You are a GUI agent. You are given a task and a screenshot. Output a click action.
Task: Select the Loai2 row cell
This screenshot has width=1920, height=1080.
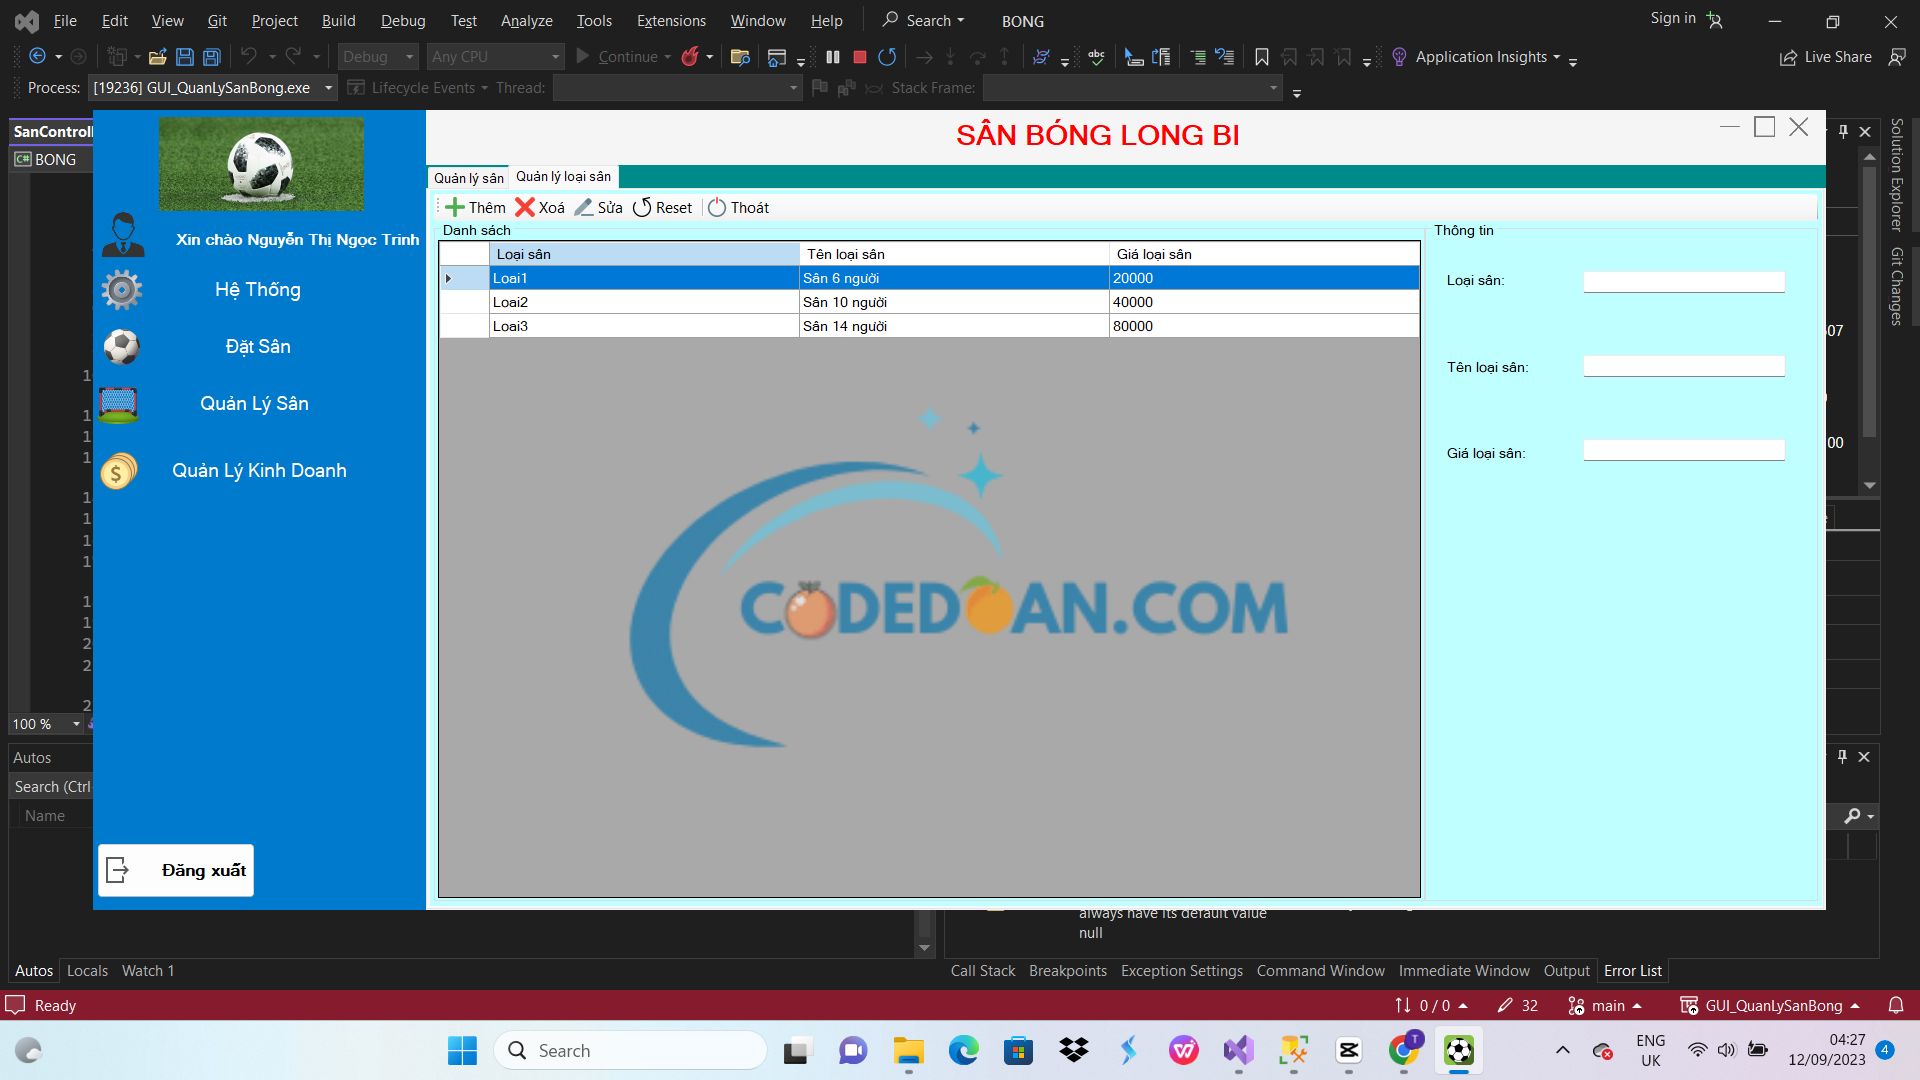coord(644,302)
